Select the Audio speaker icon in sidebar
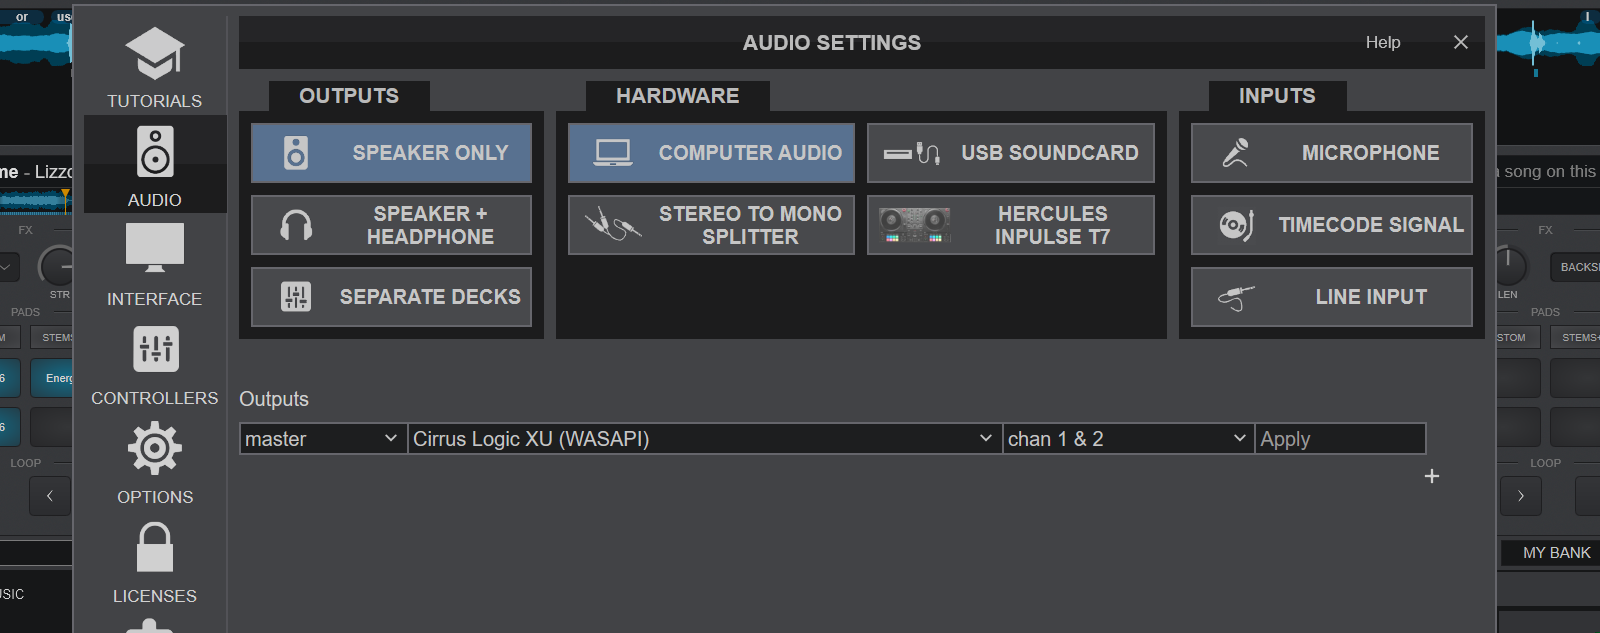Viewport: 1600px width, 633px height. click(155, 152)
